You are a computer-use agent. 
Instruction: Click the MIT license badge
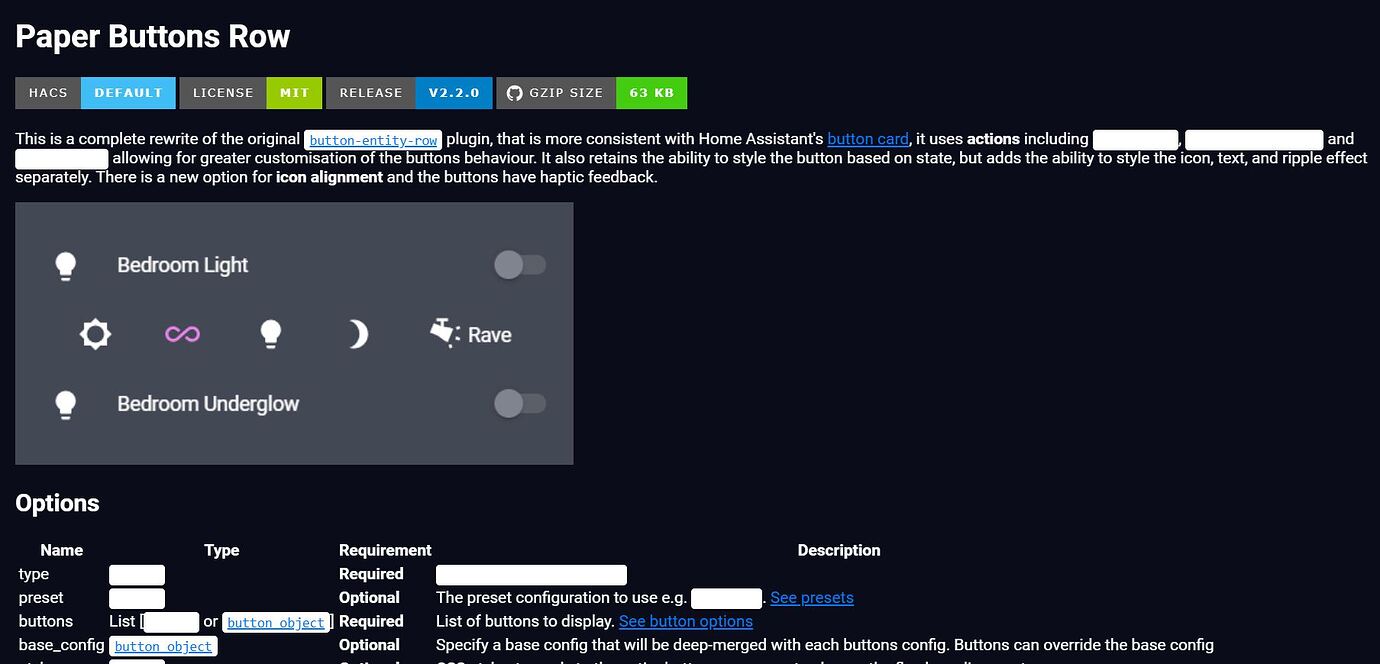(294, 92)
